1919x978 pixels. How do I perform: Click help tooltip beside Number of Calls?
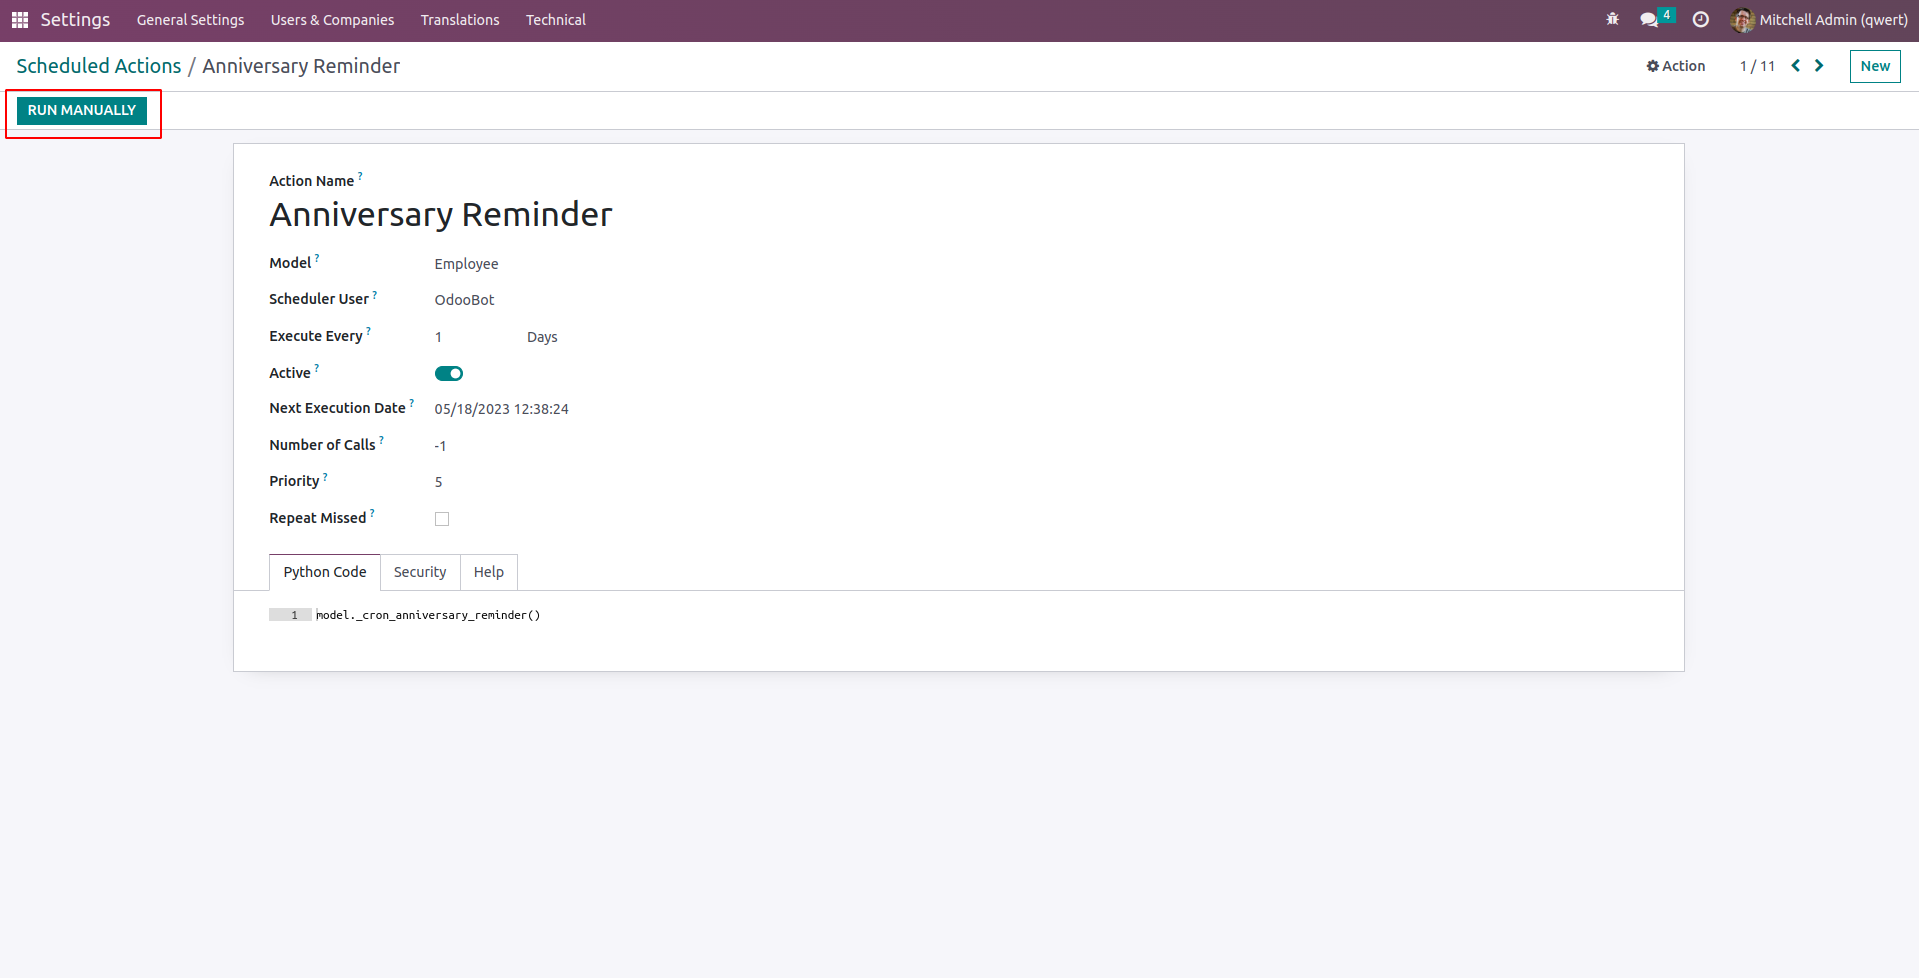(x=381, y=440)
